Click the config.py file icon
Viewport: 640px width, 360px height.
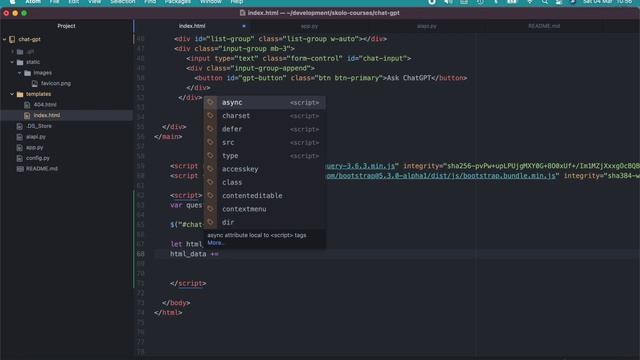20,158
